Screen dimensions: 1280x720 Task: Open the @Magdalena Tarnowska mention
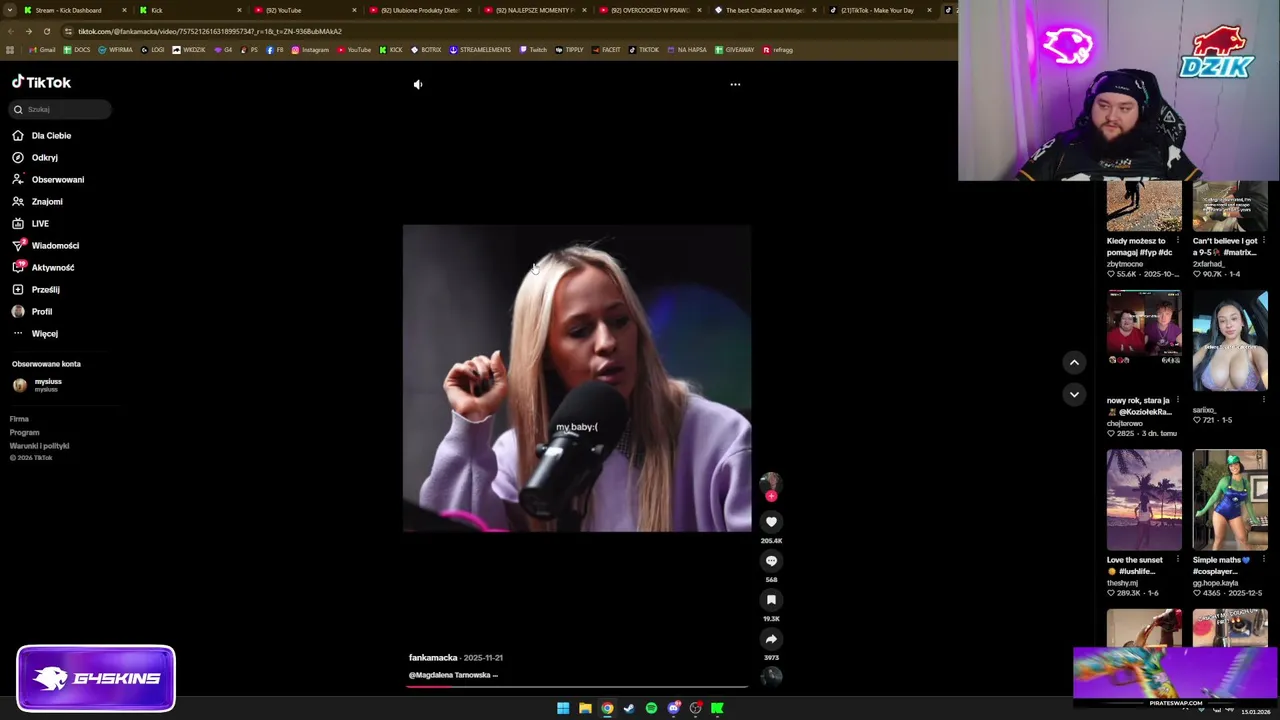tap(451, 675)
